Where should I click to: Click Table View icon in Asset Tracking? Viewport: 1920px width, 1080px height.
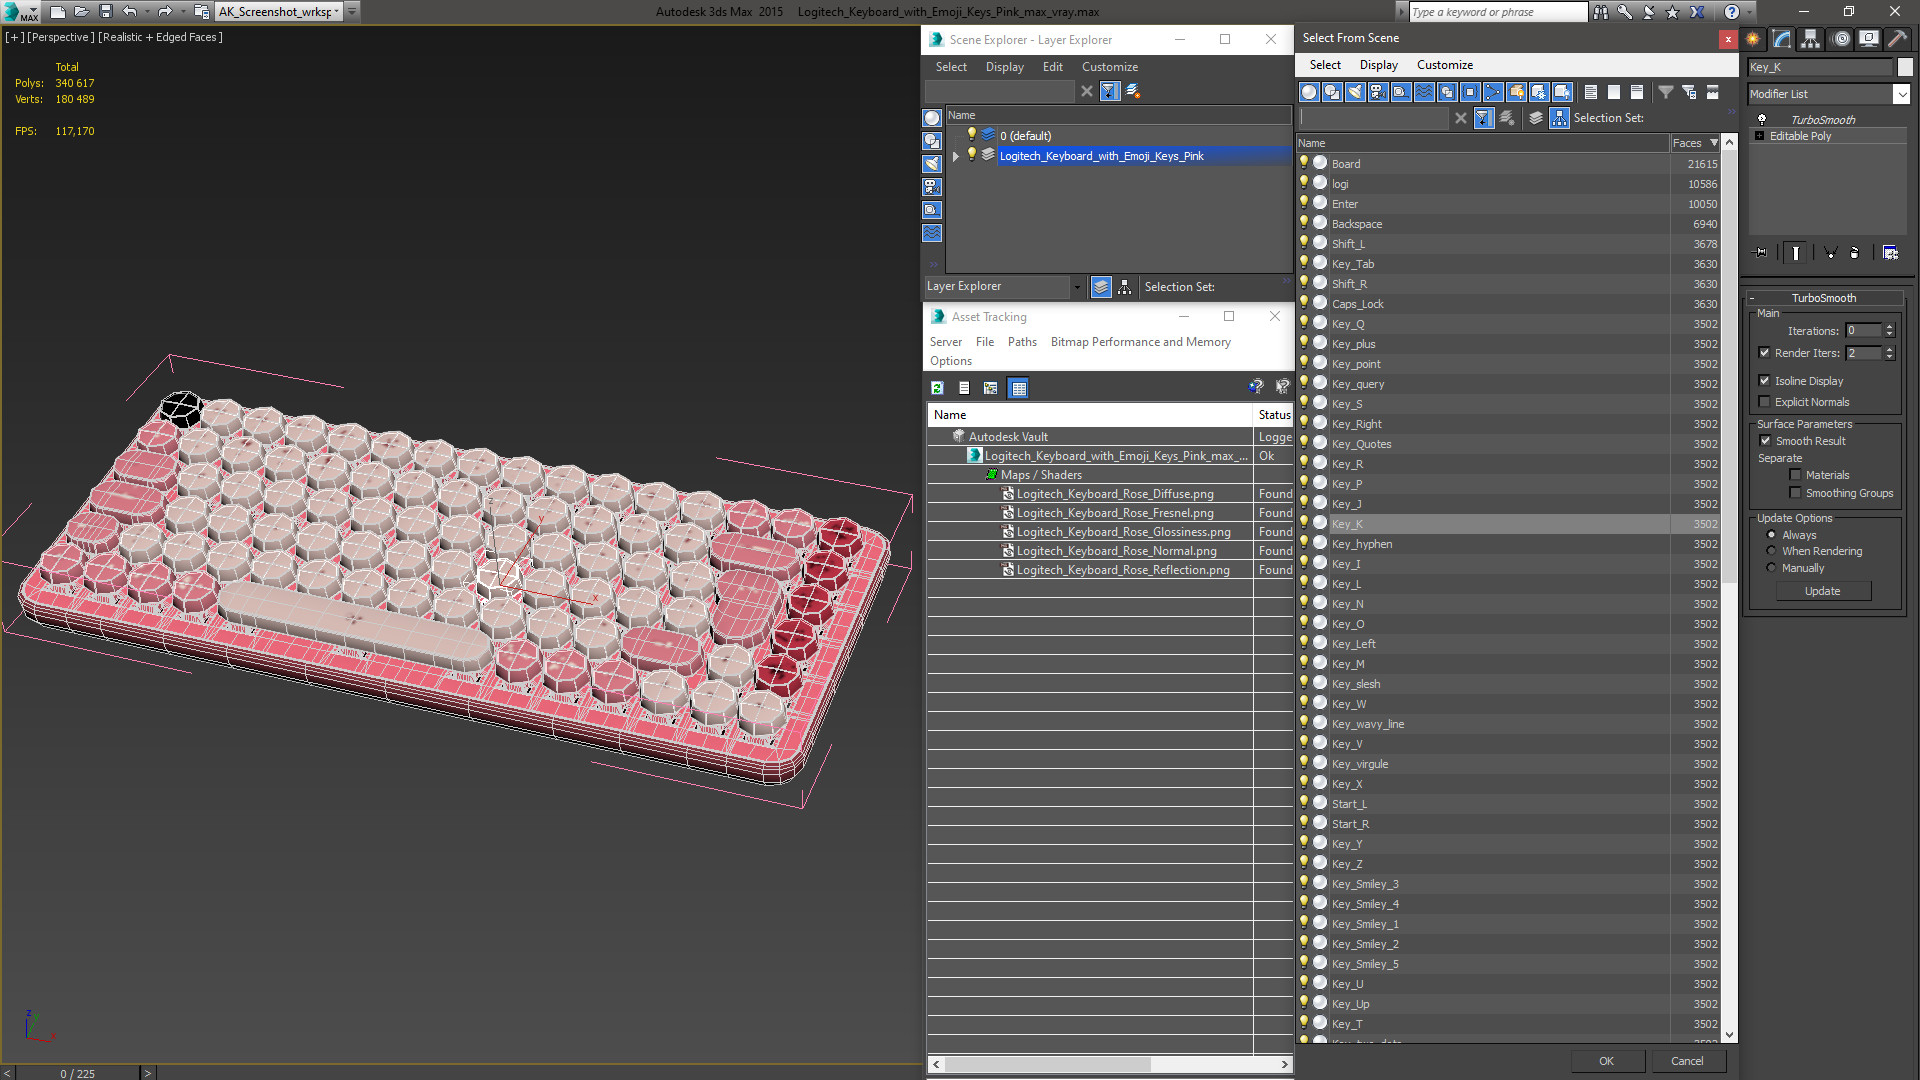[x=1018, y=388]
